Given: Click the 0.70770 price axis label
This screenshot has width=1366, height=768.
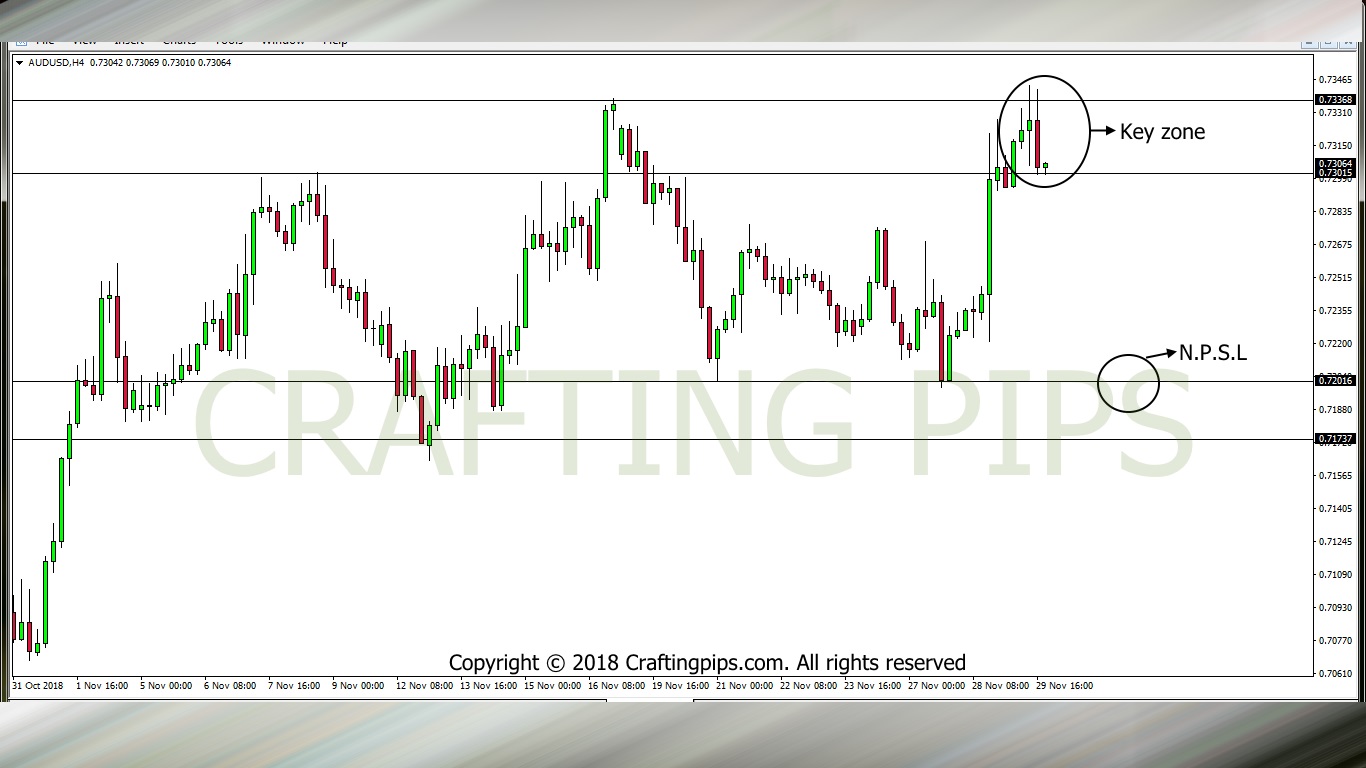Looking at the screenshot, I should click(1337, 641).
